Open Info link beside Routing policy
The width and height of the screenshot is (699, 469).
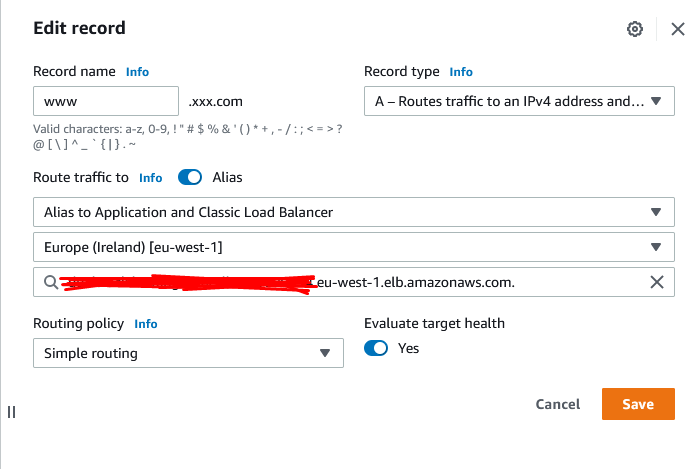(146, 324)
